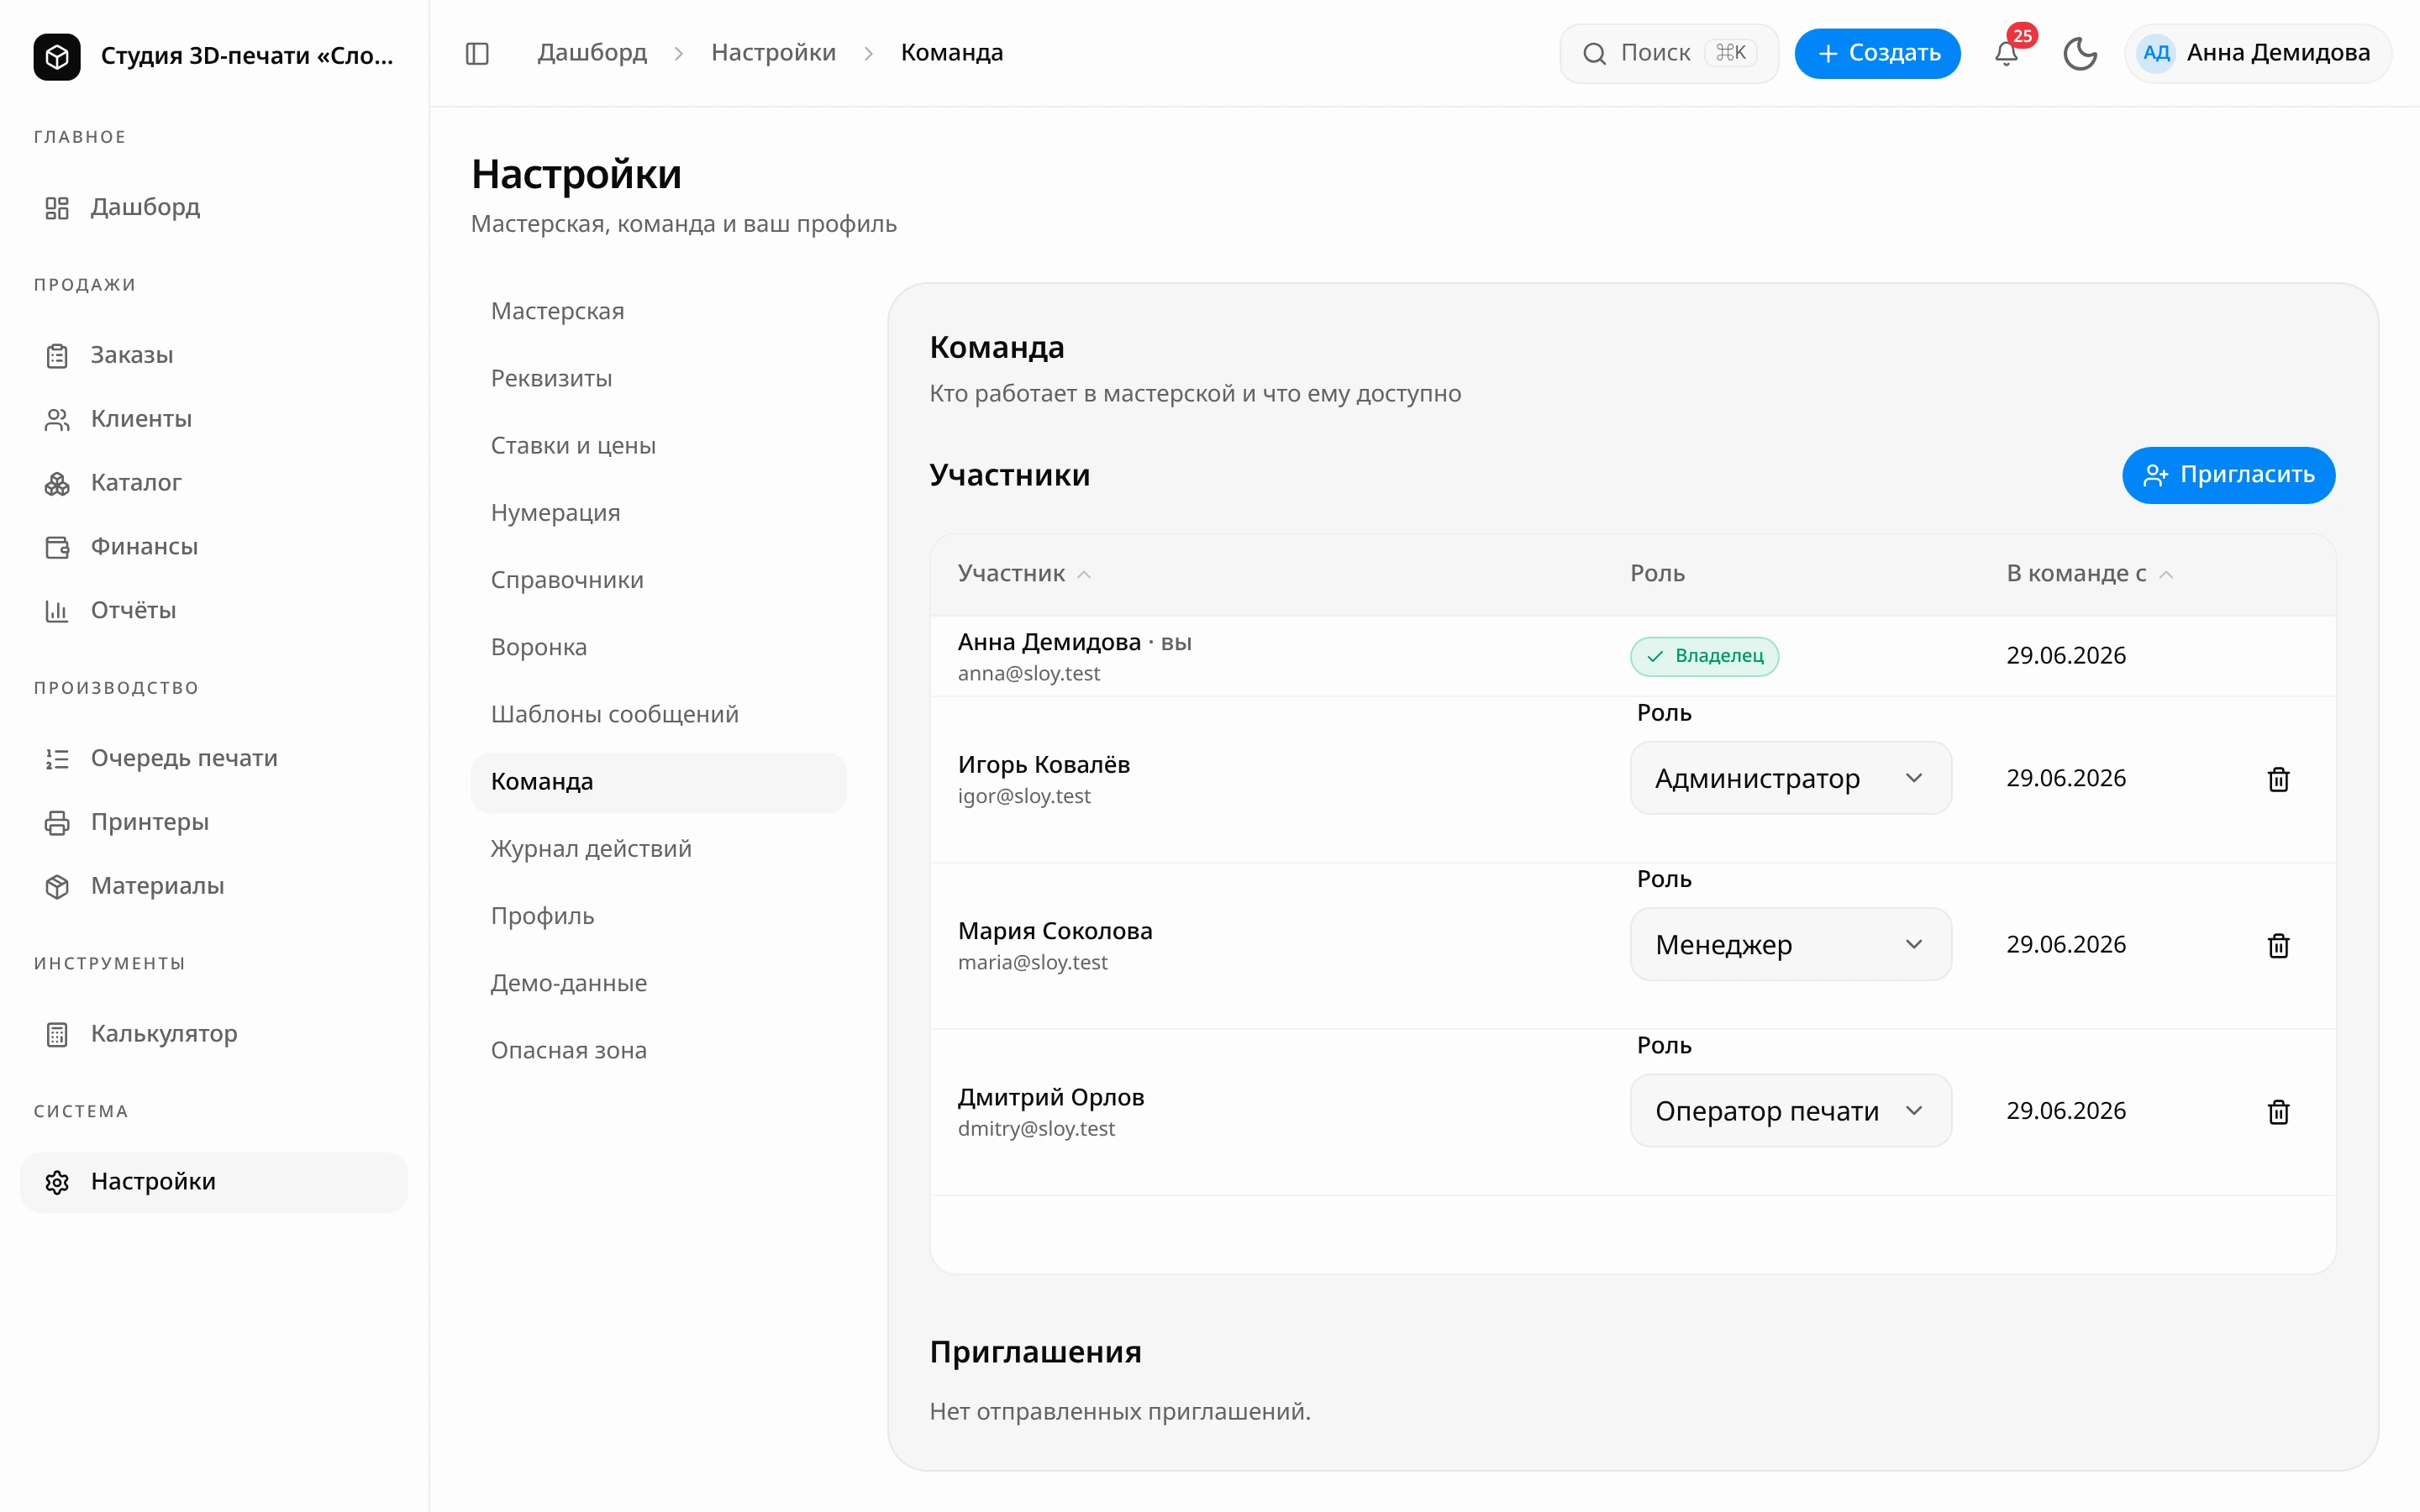2420x1512 pixels.
Task: Open Материалы in the sidebar
Action: (214, 886)
